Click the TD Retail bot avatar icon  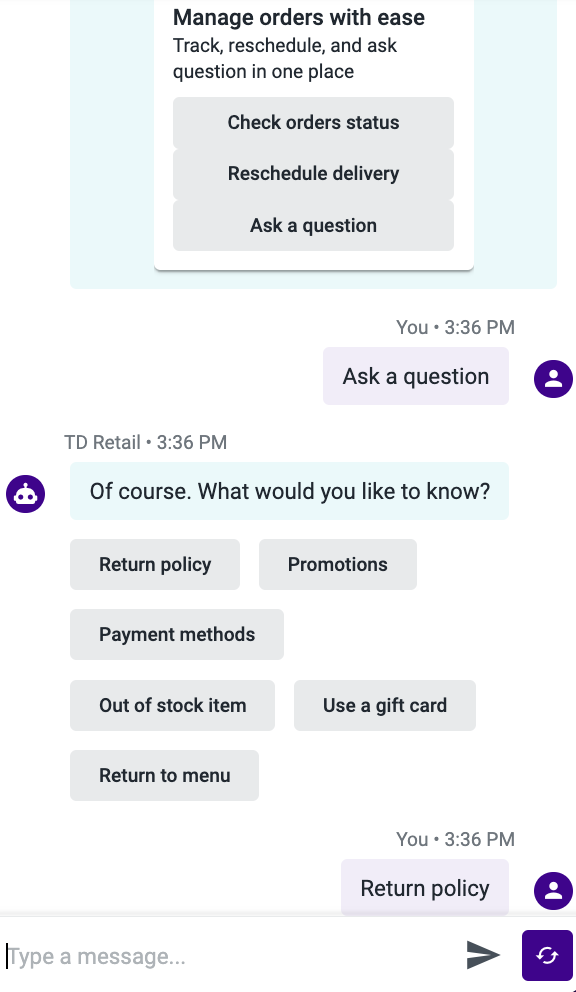pyautogui.click(x=26, y=493)
